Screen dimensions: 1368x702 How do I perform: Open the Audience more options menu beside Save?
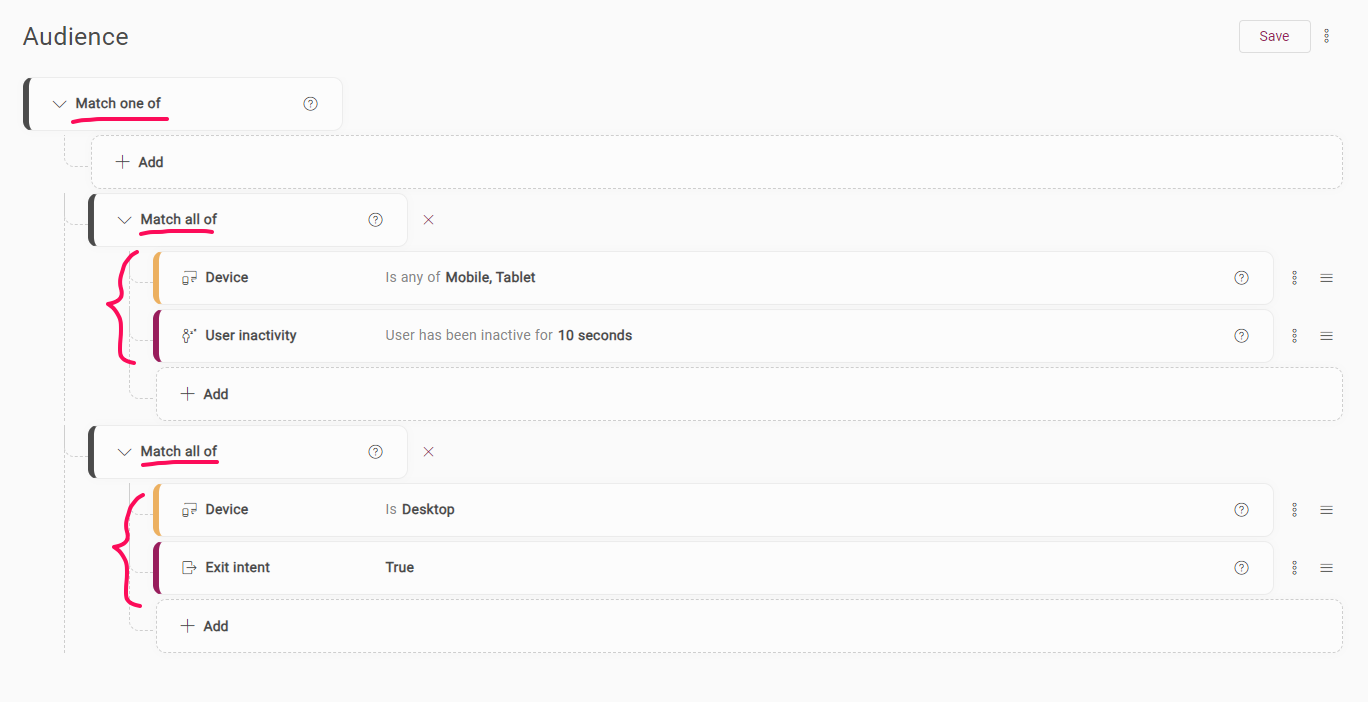click(x=1327, y=36)
